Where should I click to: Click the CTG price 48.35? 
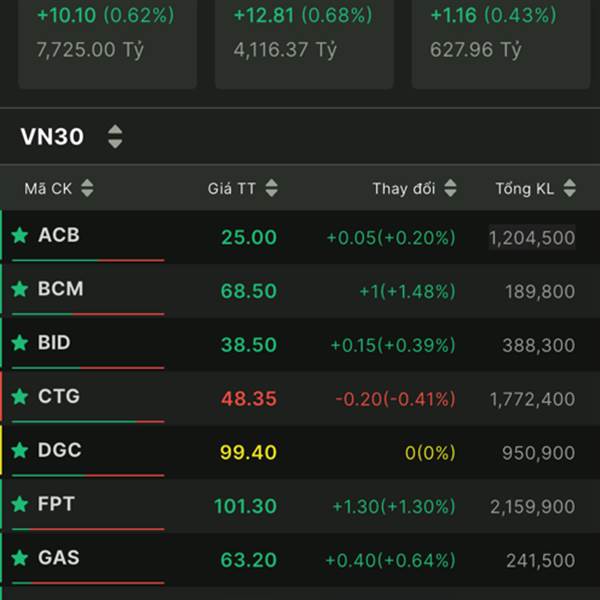248,398
